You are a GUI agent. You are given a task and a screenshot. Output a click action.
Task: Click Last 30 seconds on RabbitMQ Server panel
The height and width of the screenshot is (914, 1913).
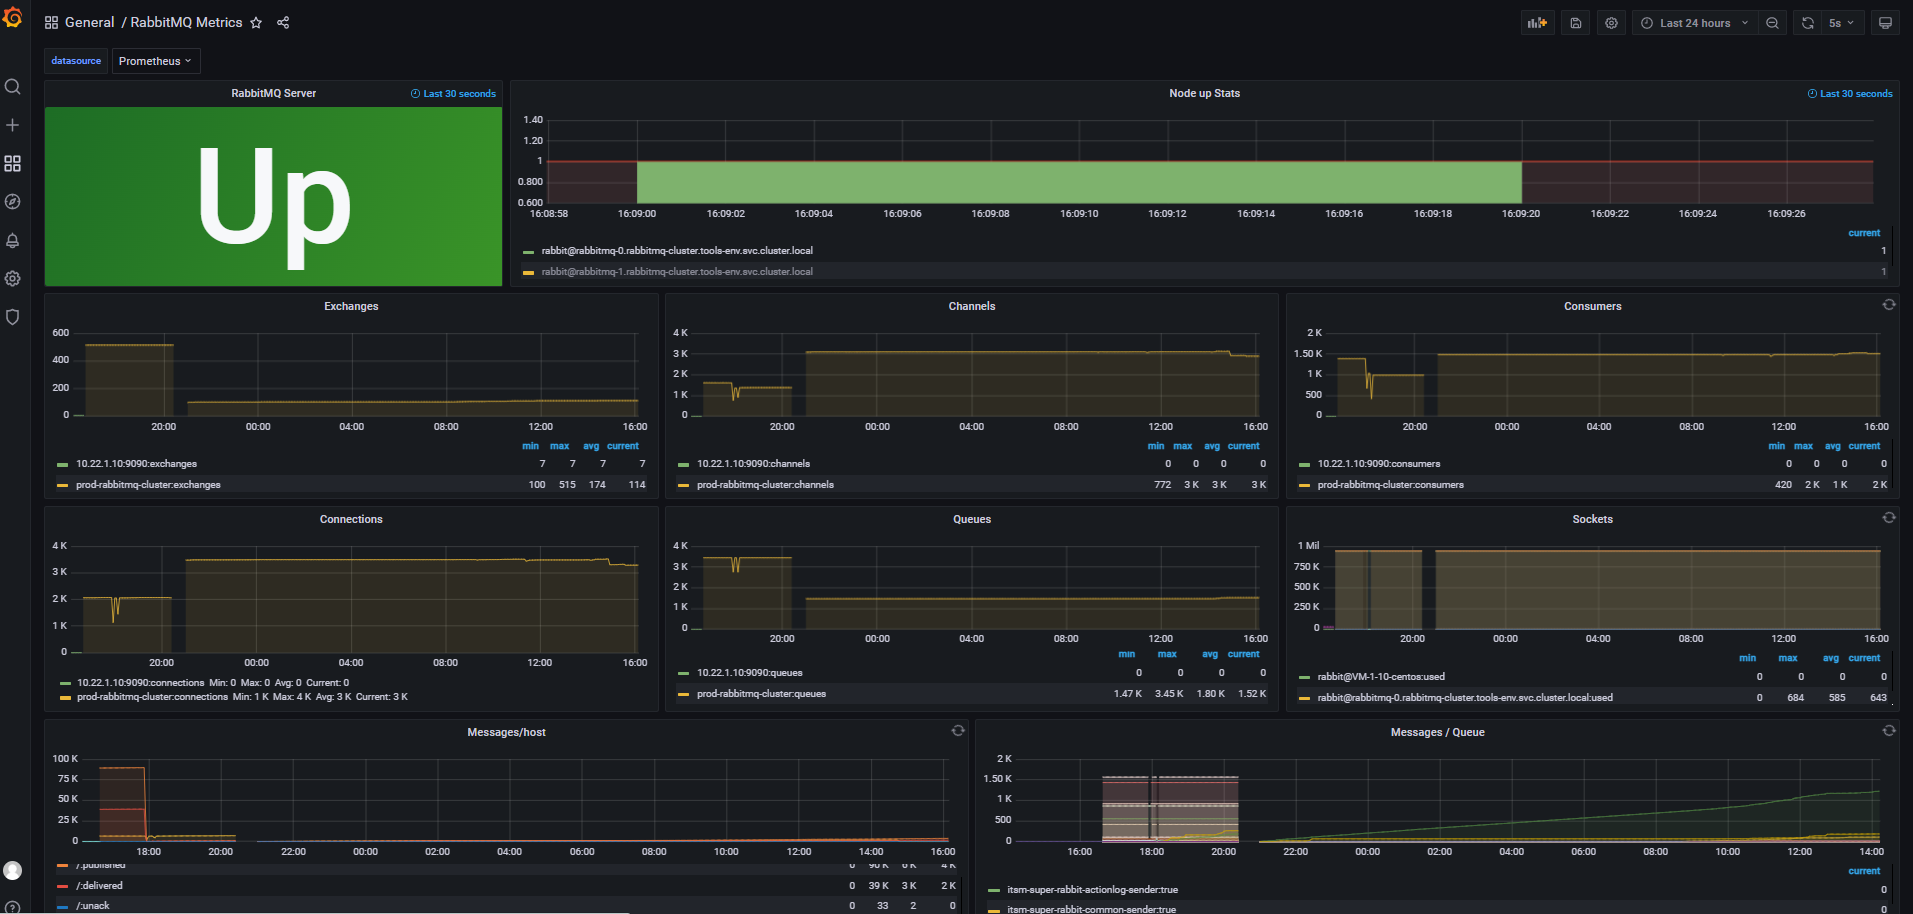pyautogui.click(x=453, y=94)
